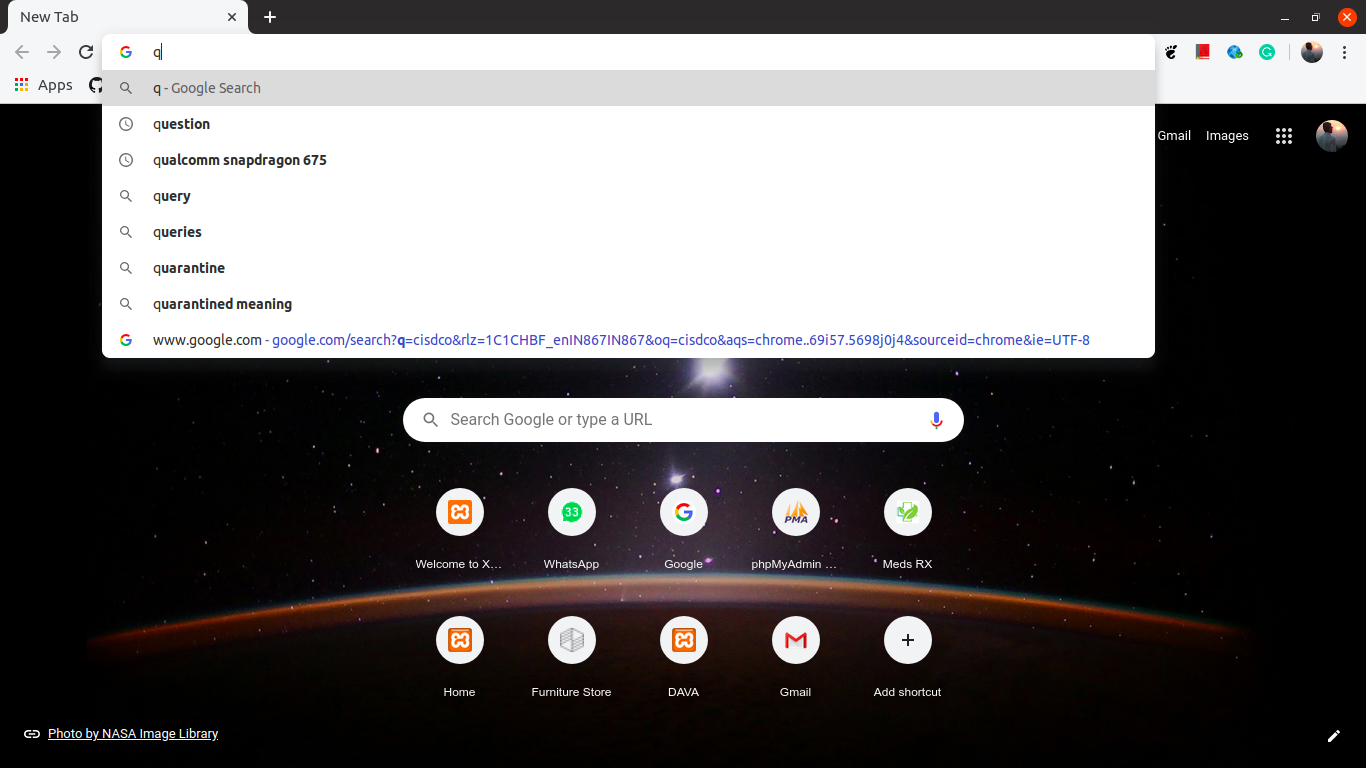Restore the Chrome window size
Viewport: 1366px width, 768px height.
pyautogui.click(x=1315, y=17)
